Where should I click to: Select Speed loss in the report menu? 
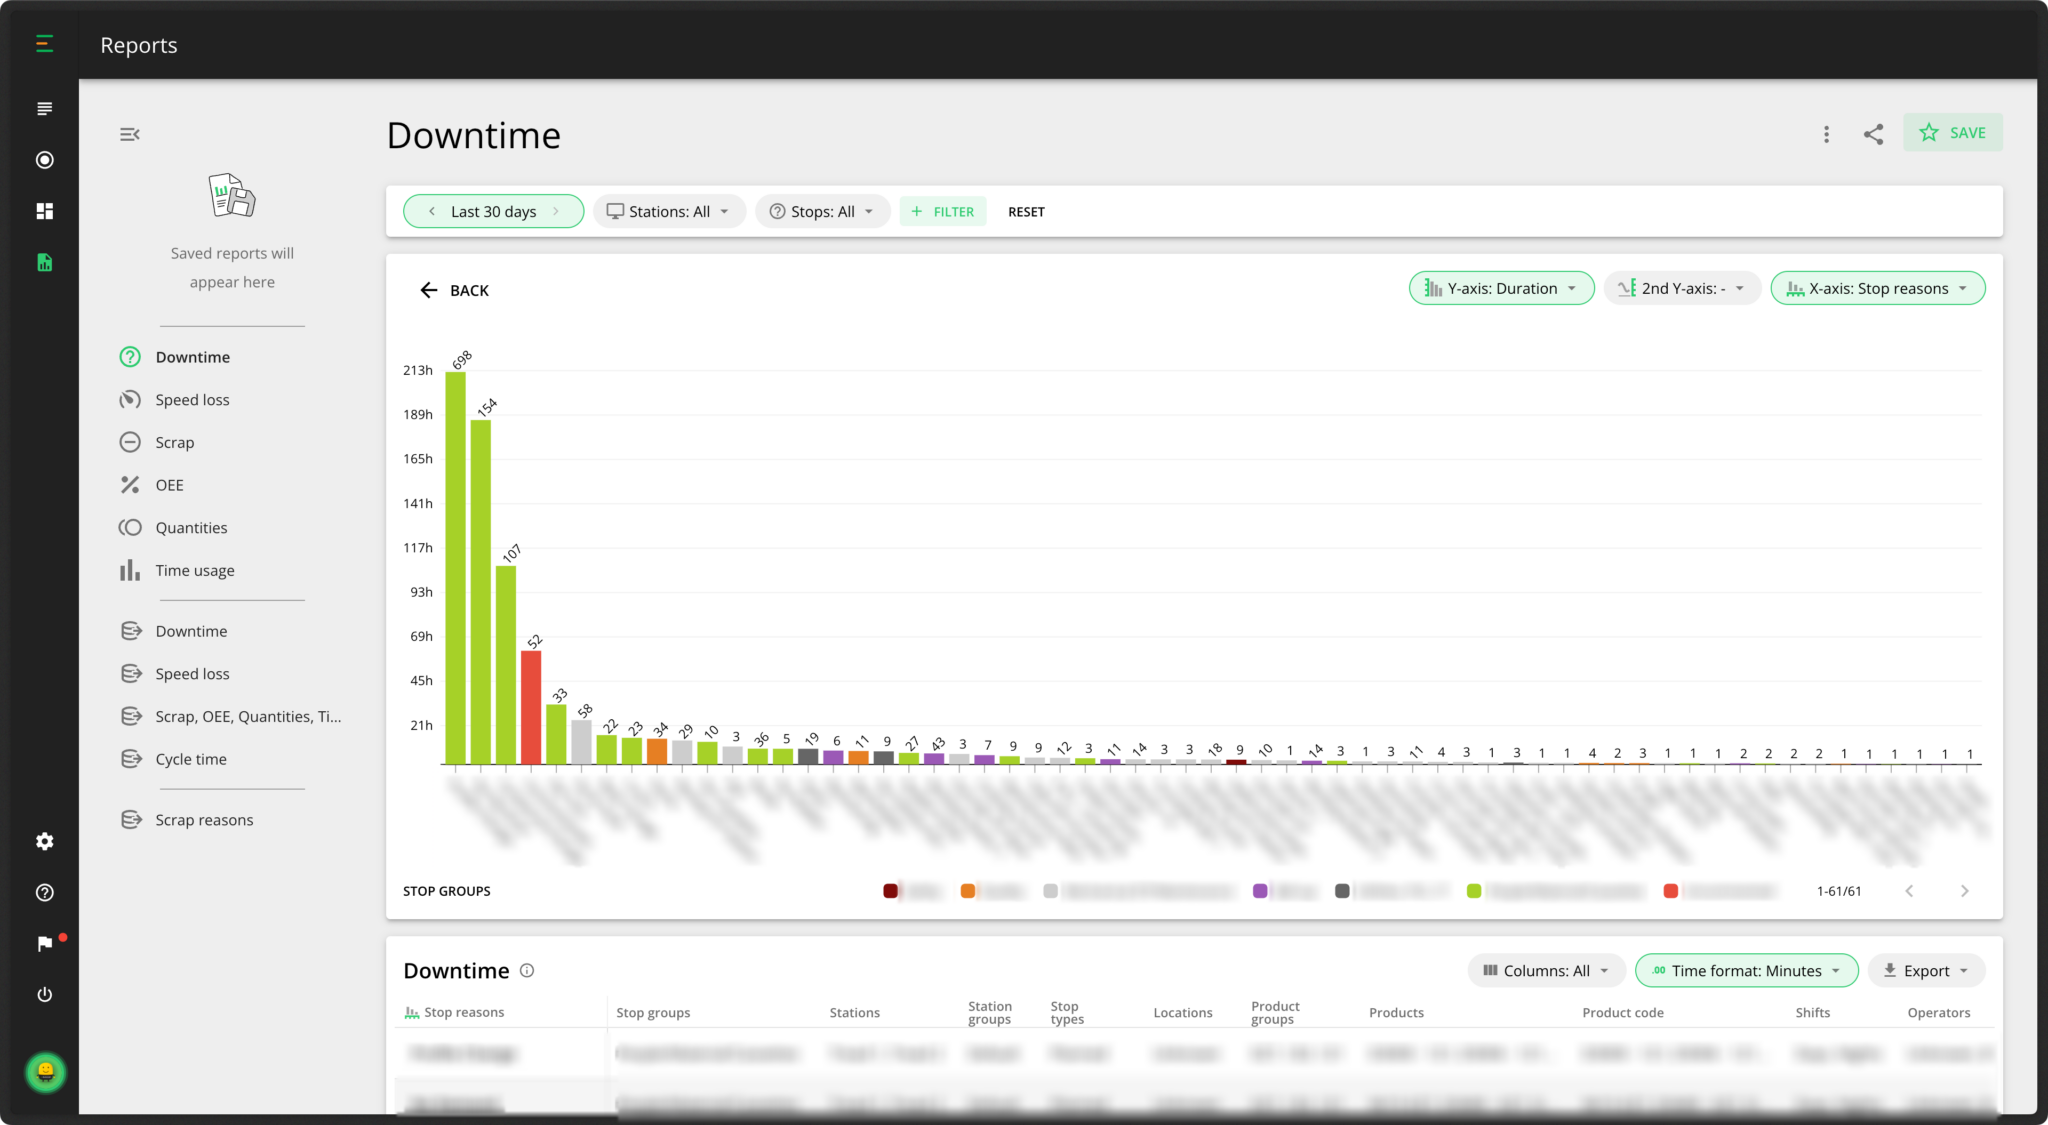click(x=192, y=399)
